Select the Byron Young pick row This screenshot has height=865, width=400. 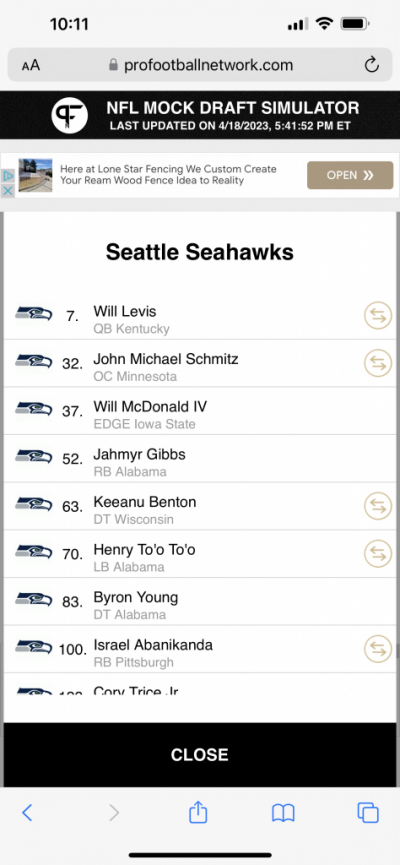[200, 601]
